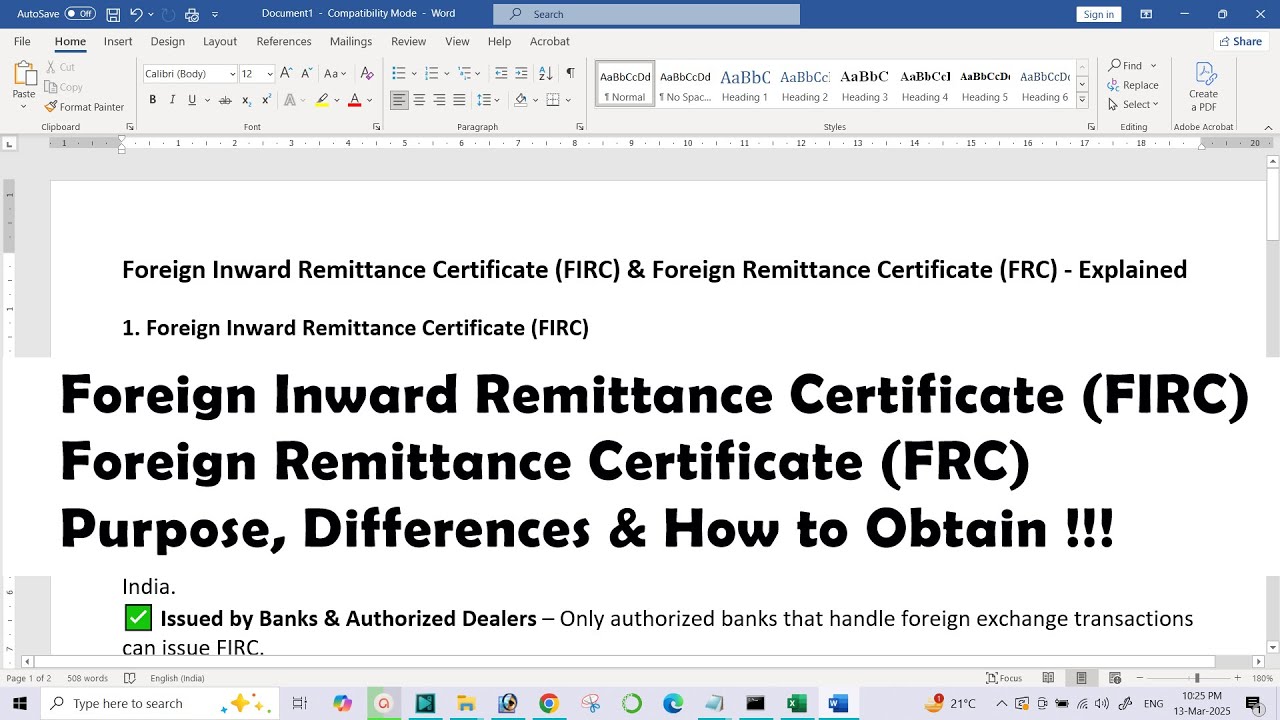
Task: Toggle Focus mode in status bar
Action: point(1004,678)
